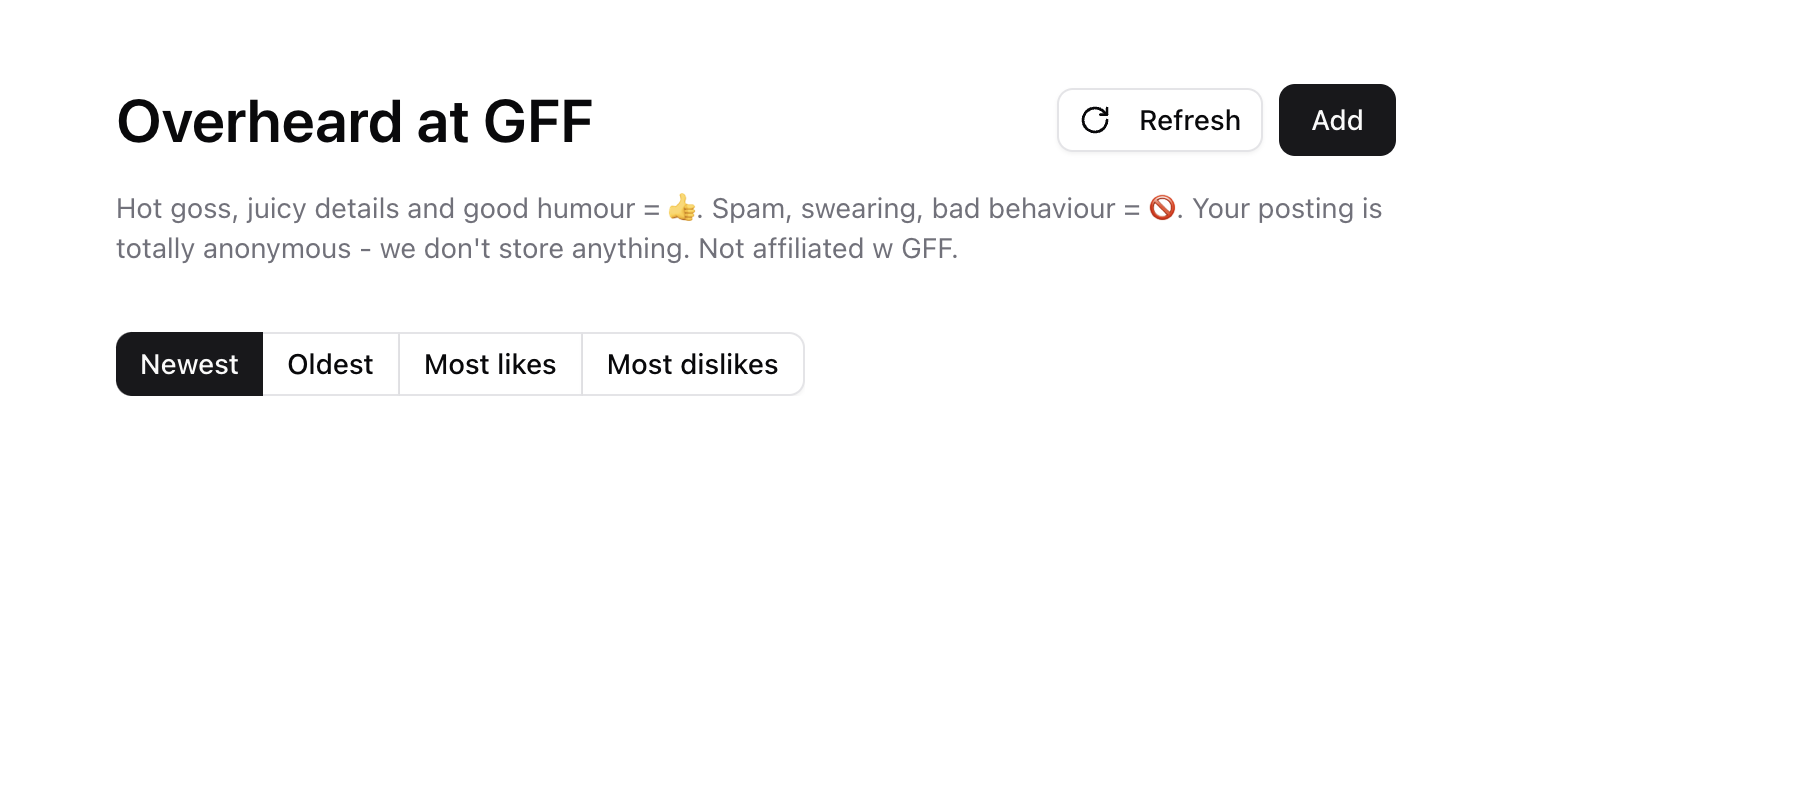Click the word "Overheard" in the heading
This screenshot has width=1820, height=790.
259,122
